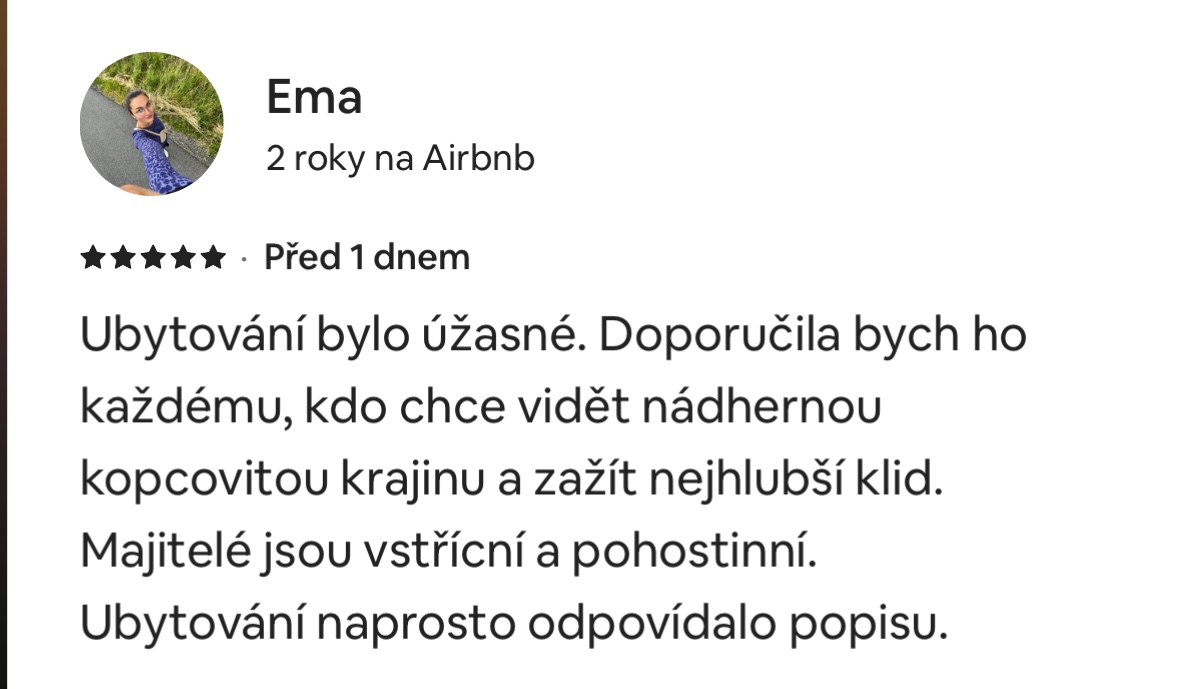The image size is (1179, 689).
Task: Click the word 'Doporučila' in the review
Action: coord(719,335)
